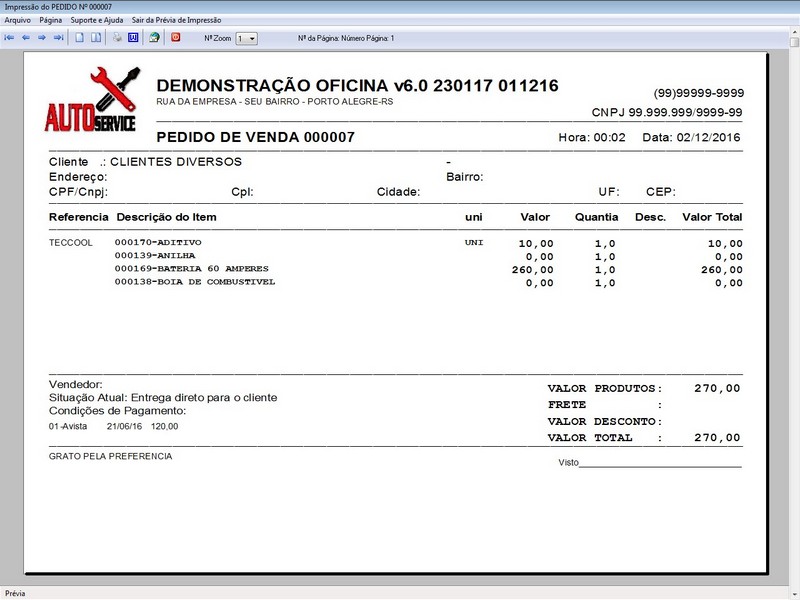Click the 260,00 value in Valor column
800x600 pixels.
(533, 270)
